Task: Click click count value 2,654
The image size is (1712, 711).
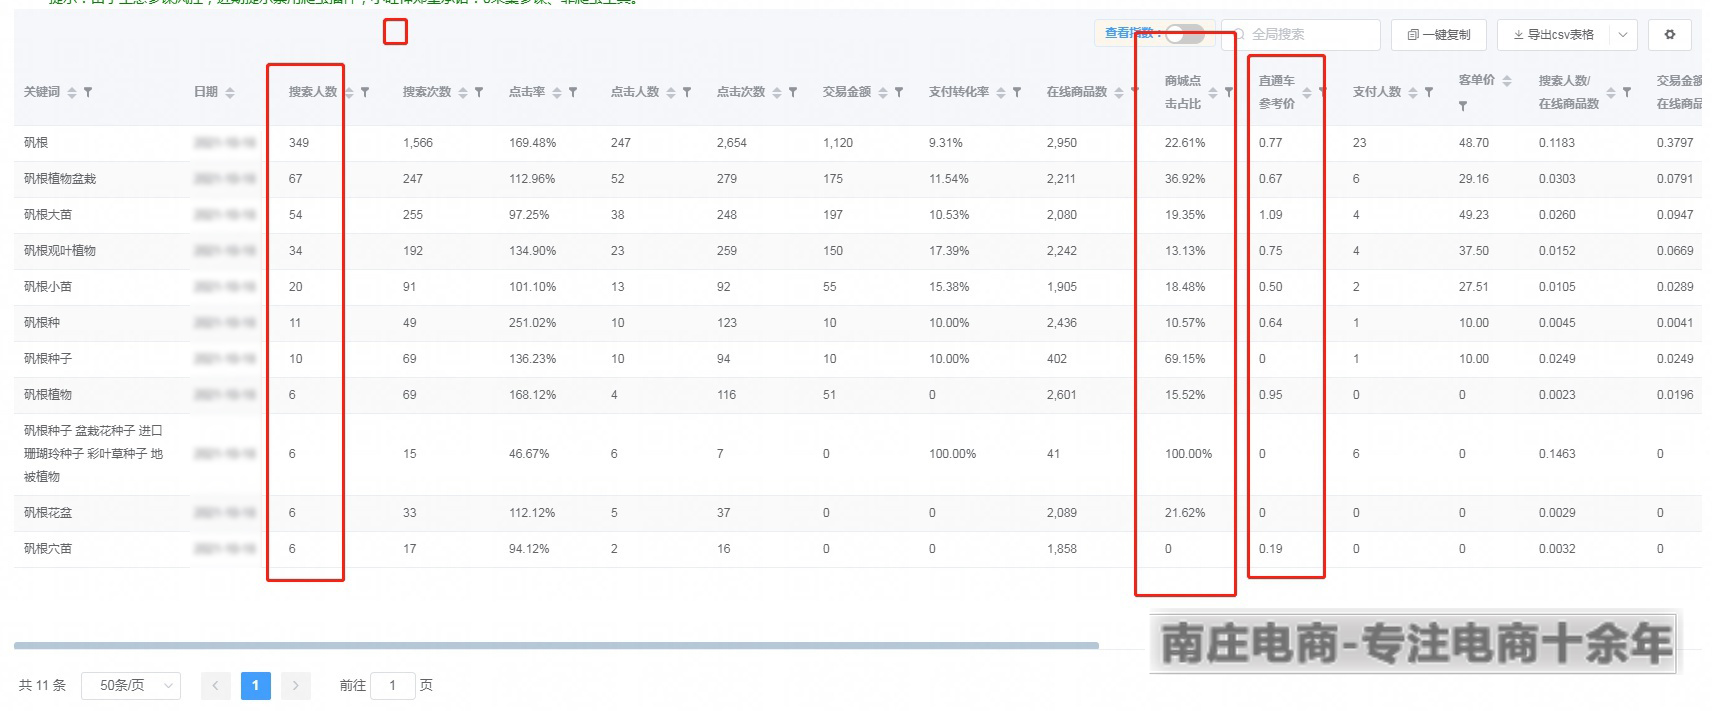Action: pyautogui.click(x=732, y=143)
